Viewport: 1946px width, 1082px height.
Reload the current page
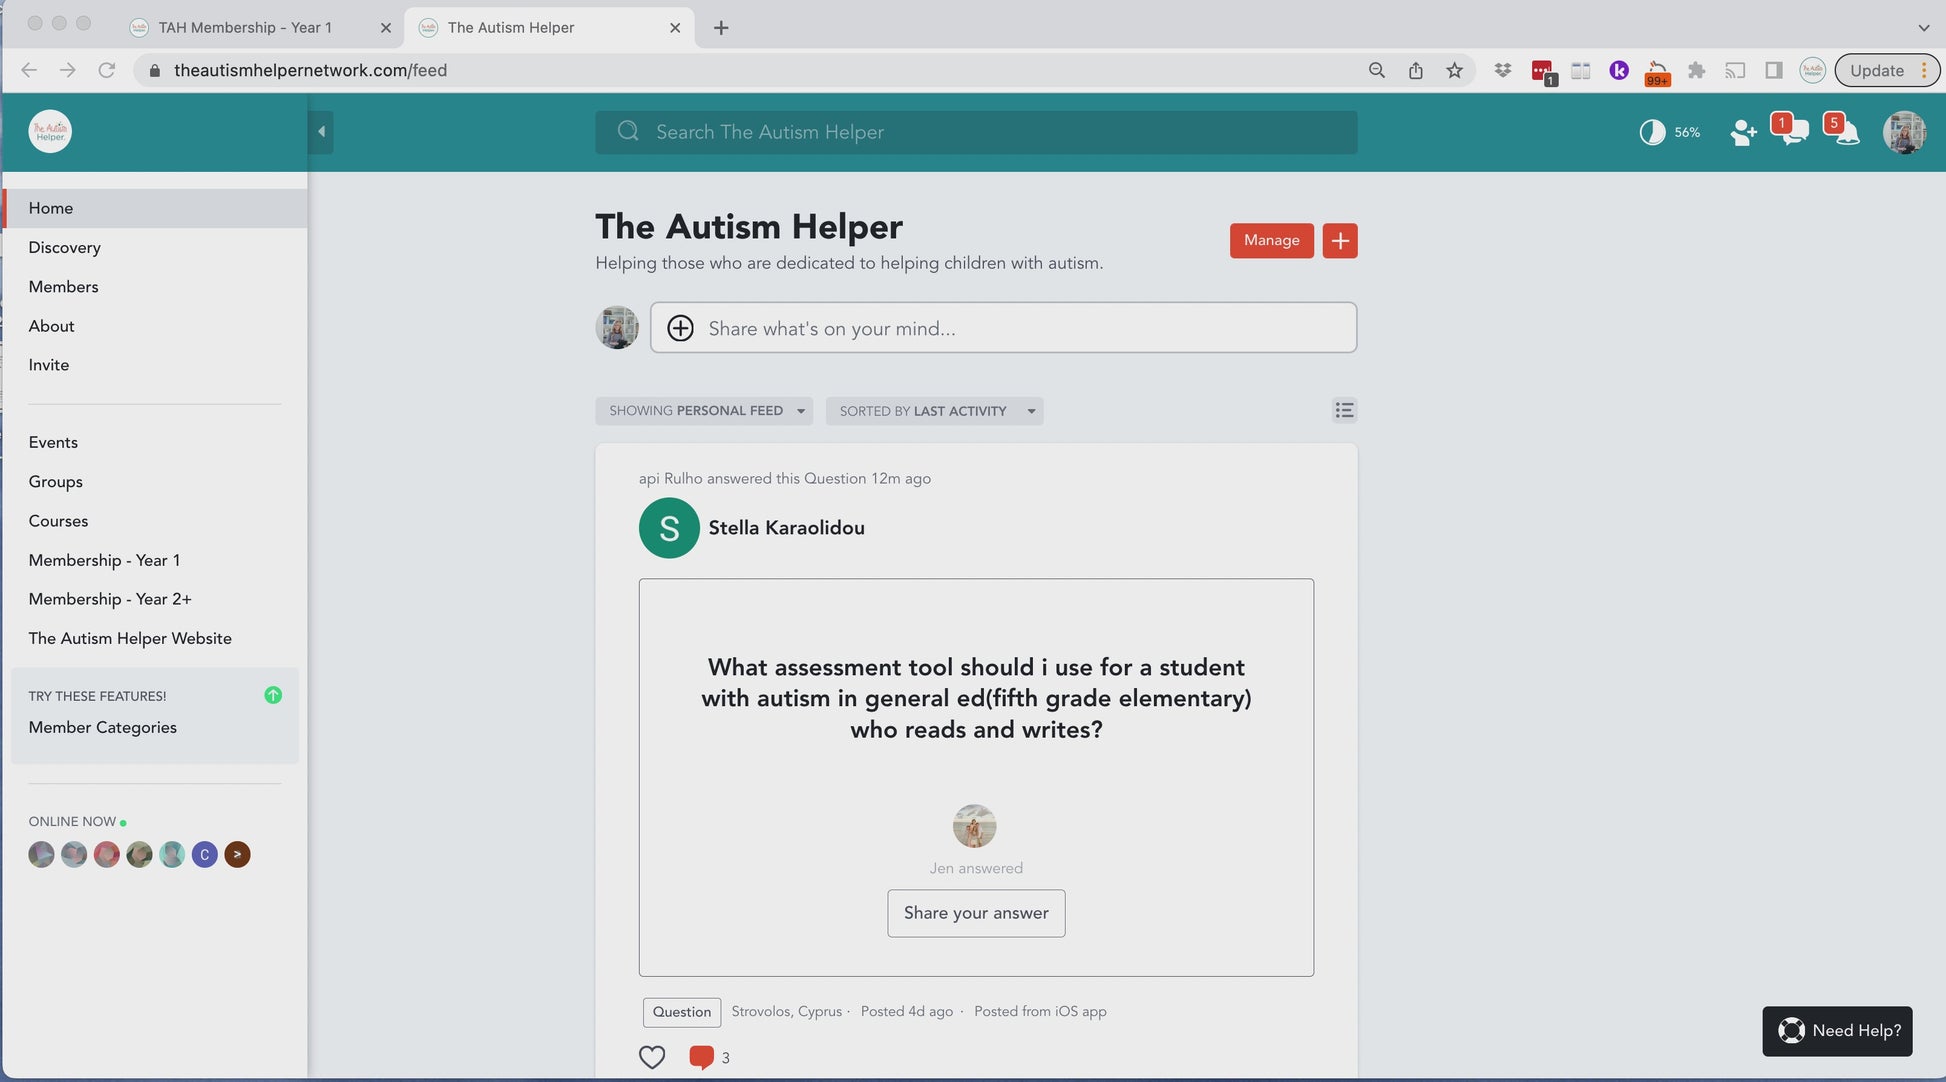106,70
